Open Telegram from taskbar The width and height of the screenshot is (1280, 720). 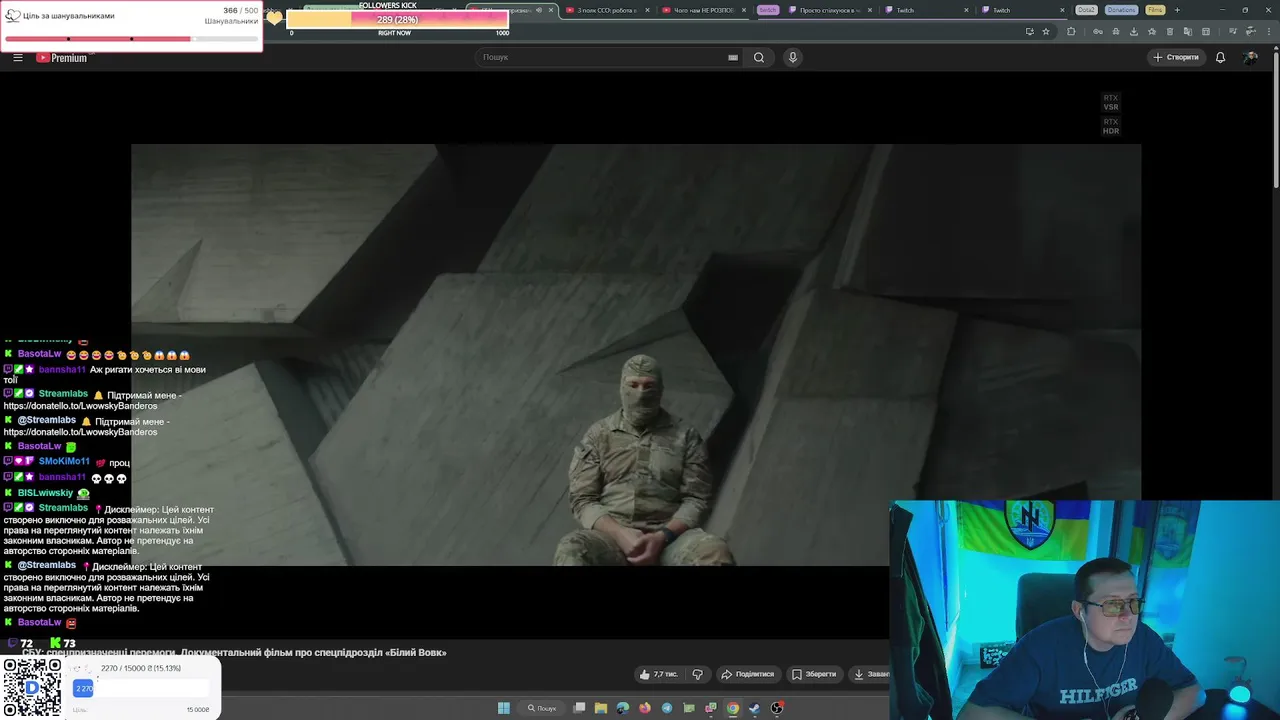[x=667, y=708]
